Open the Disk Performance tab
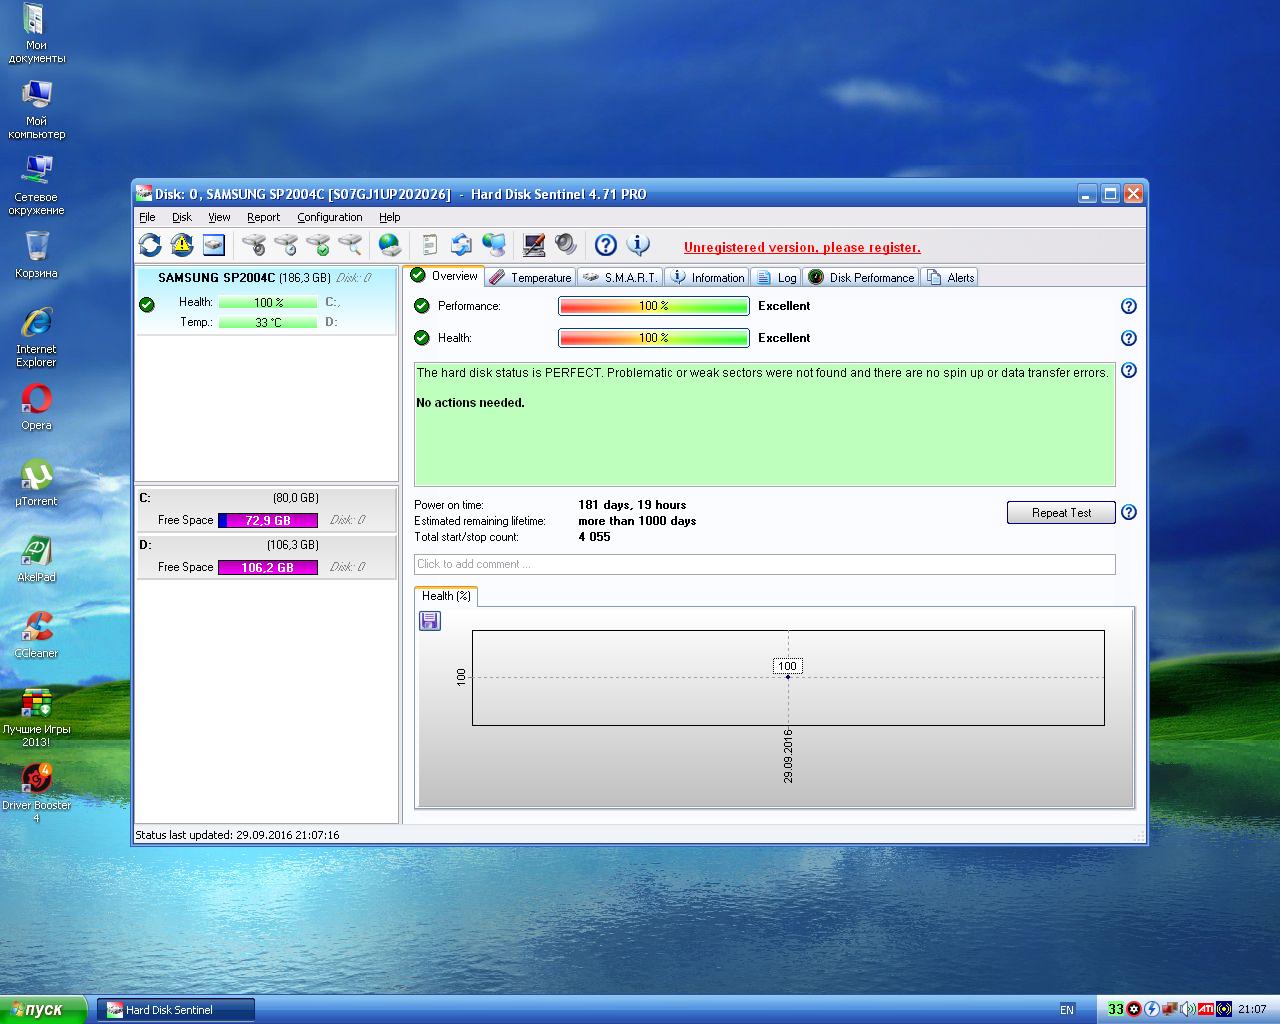Image resolution: width=1280 pixels, height=1024 pixels. click(x=861, y=278)
